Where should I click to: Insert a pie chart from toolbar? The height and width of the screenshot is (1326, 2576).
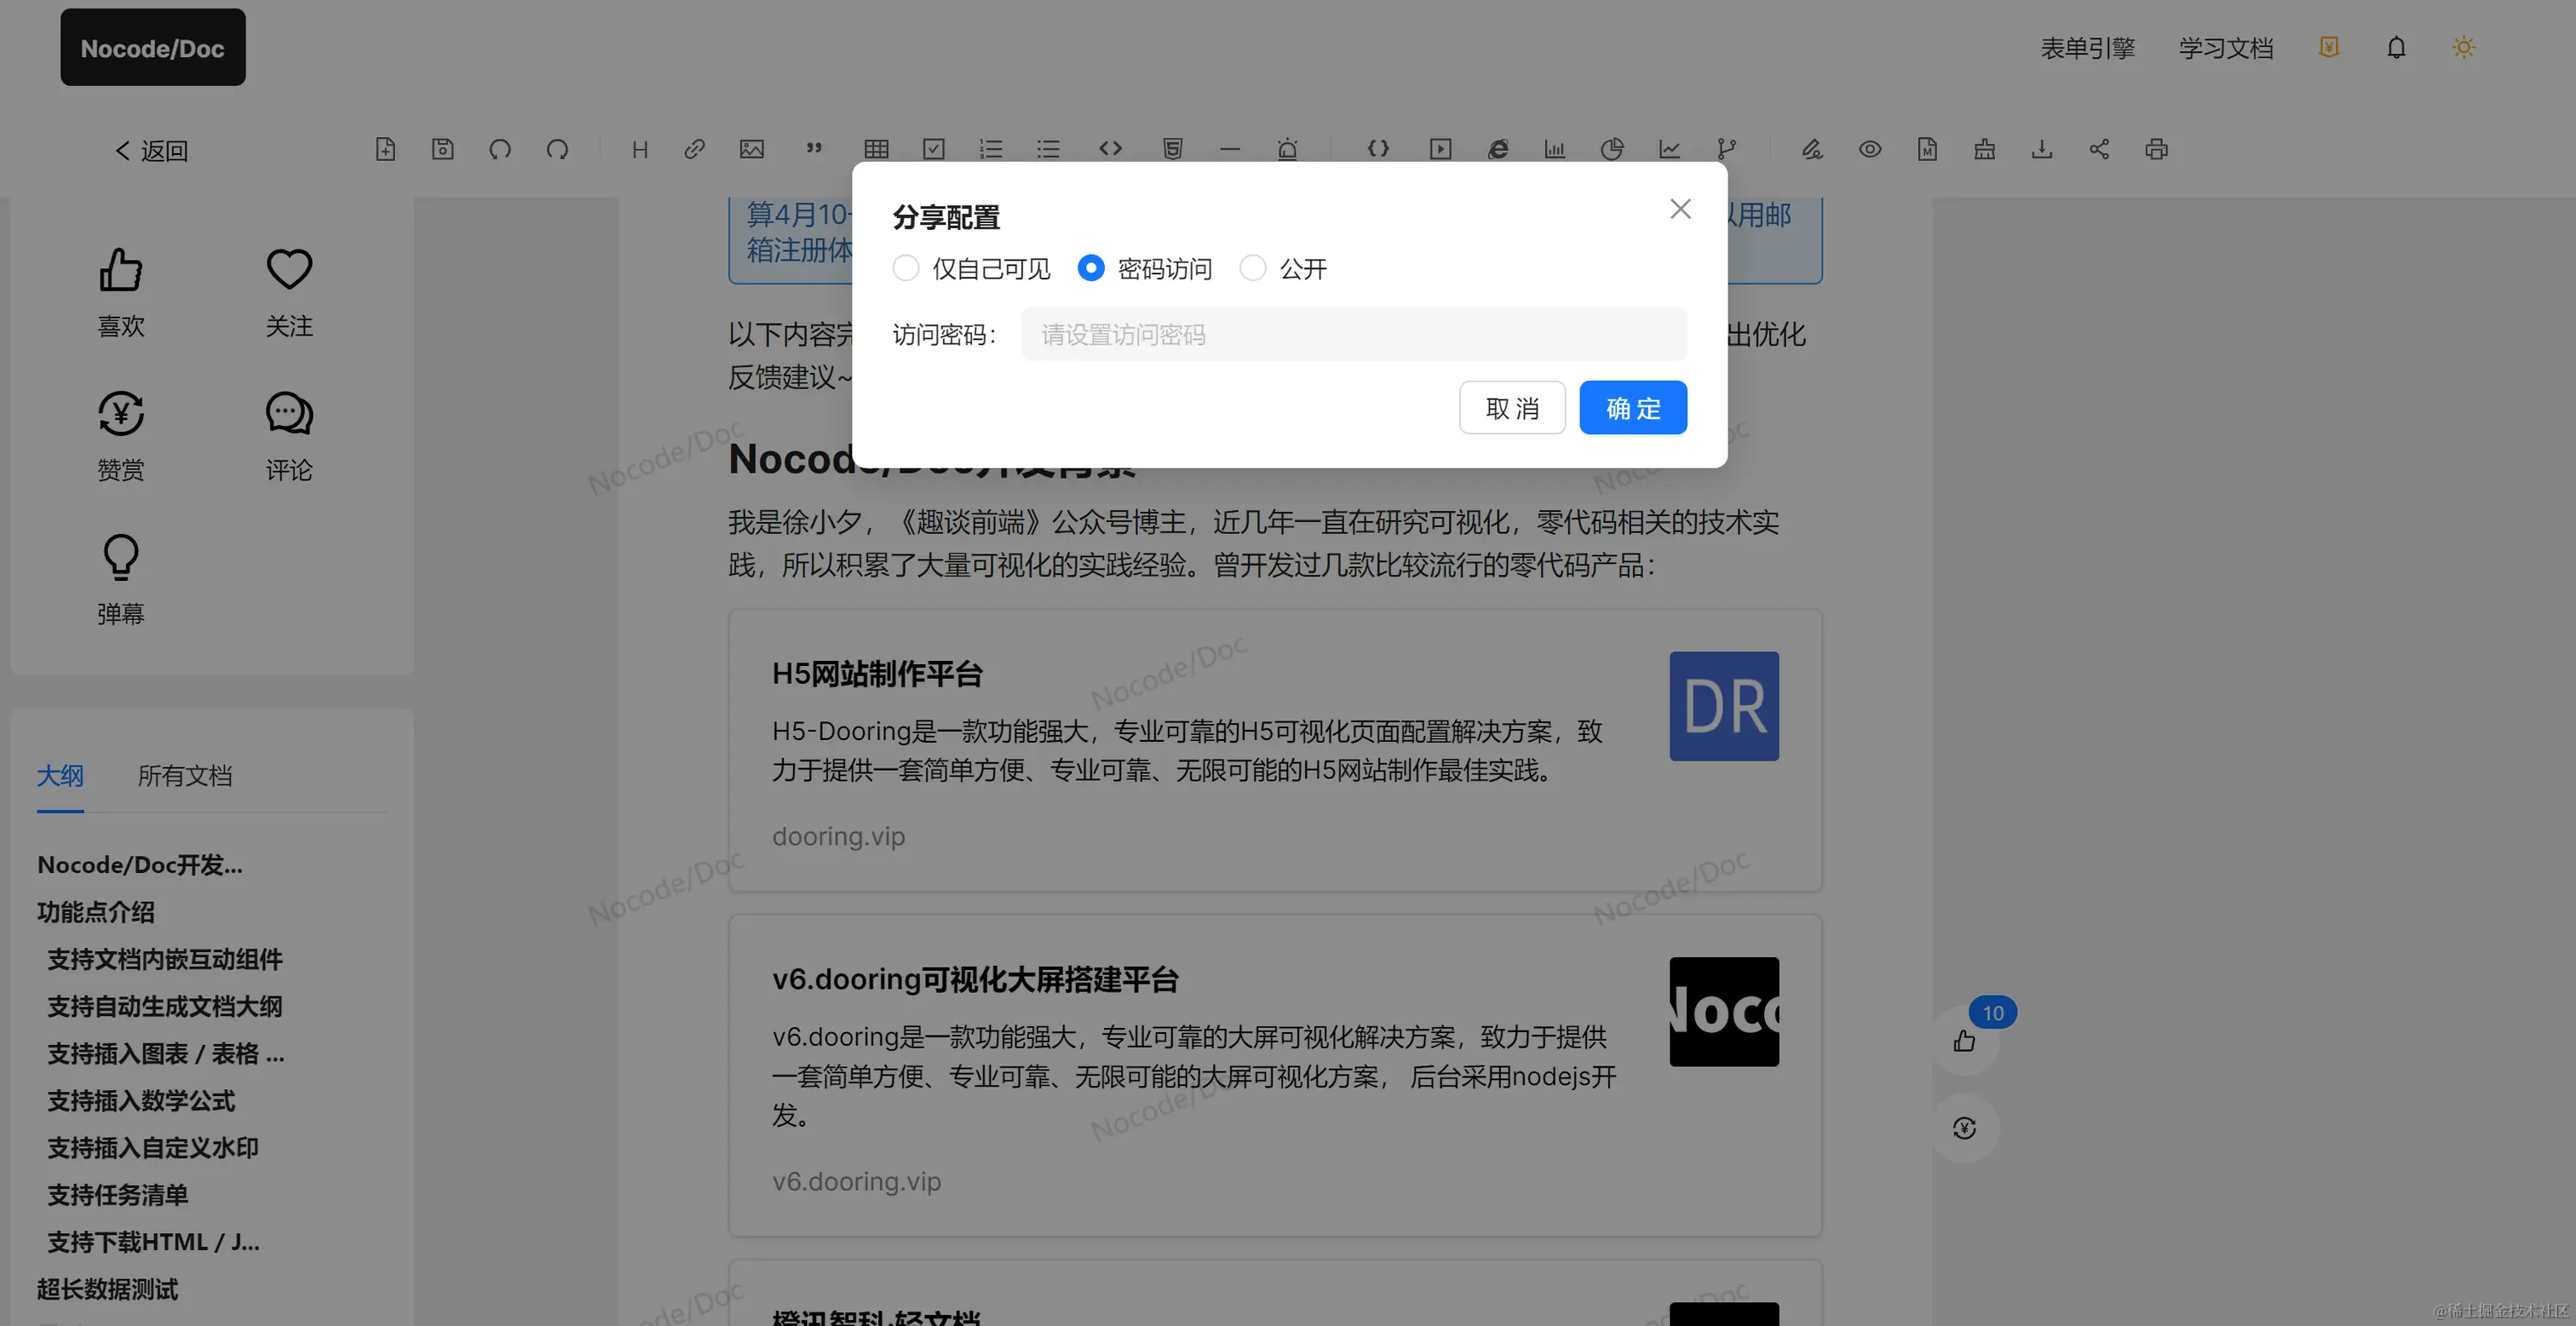(1612, 149)
